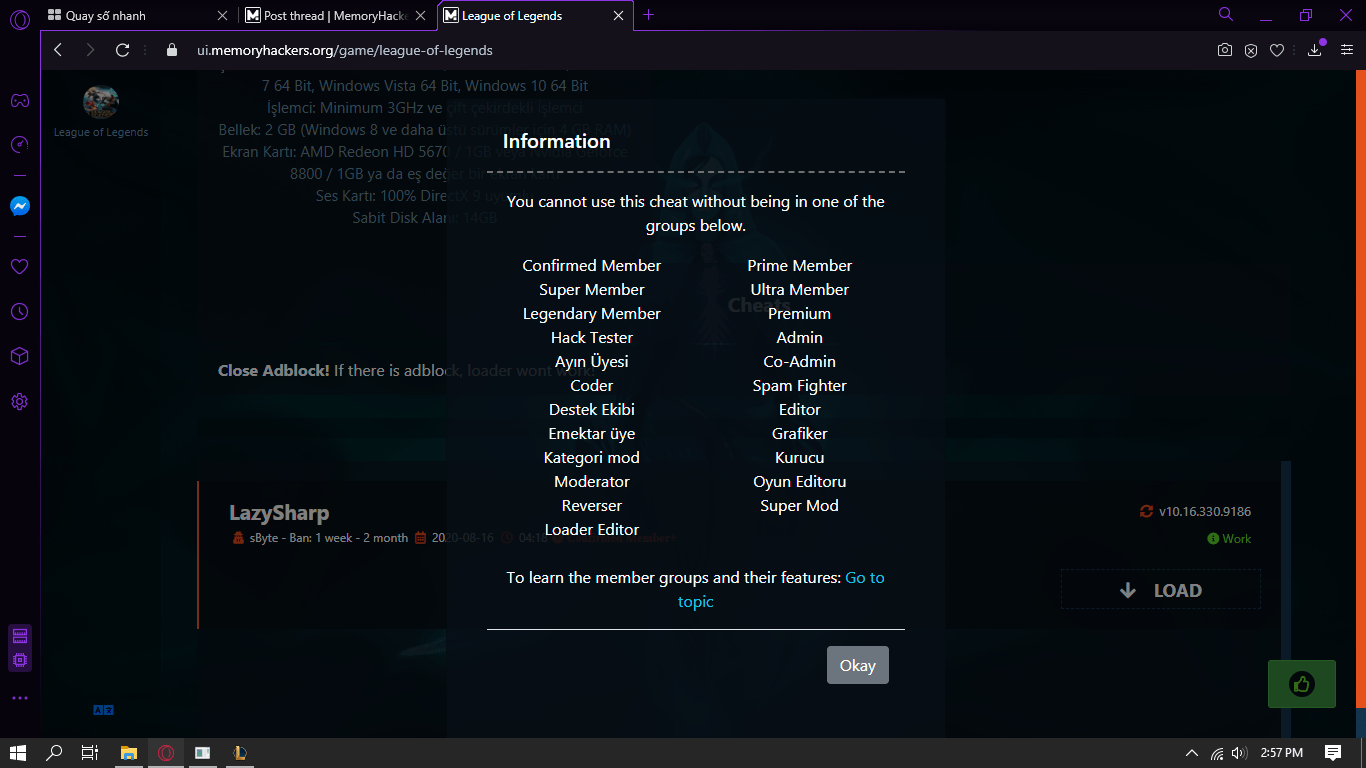Click the snapshot camera icon in address bar
The width and height of the screenshot is (1366, 768).
coord(1224,50)
